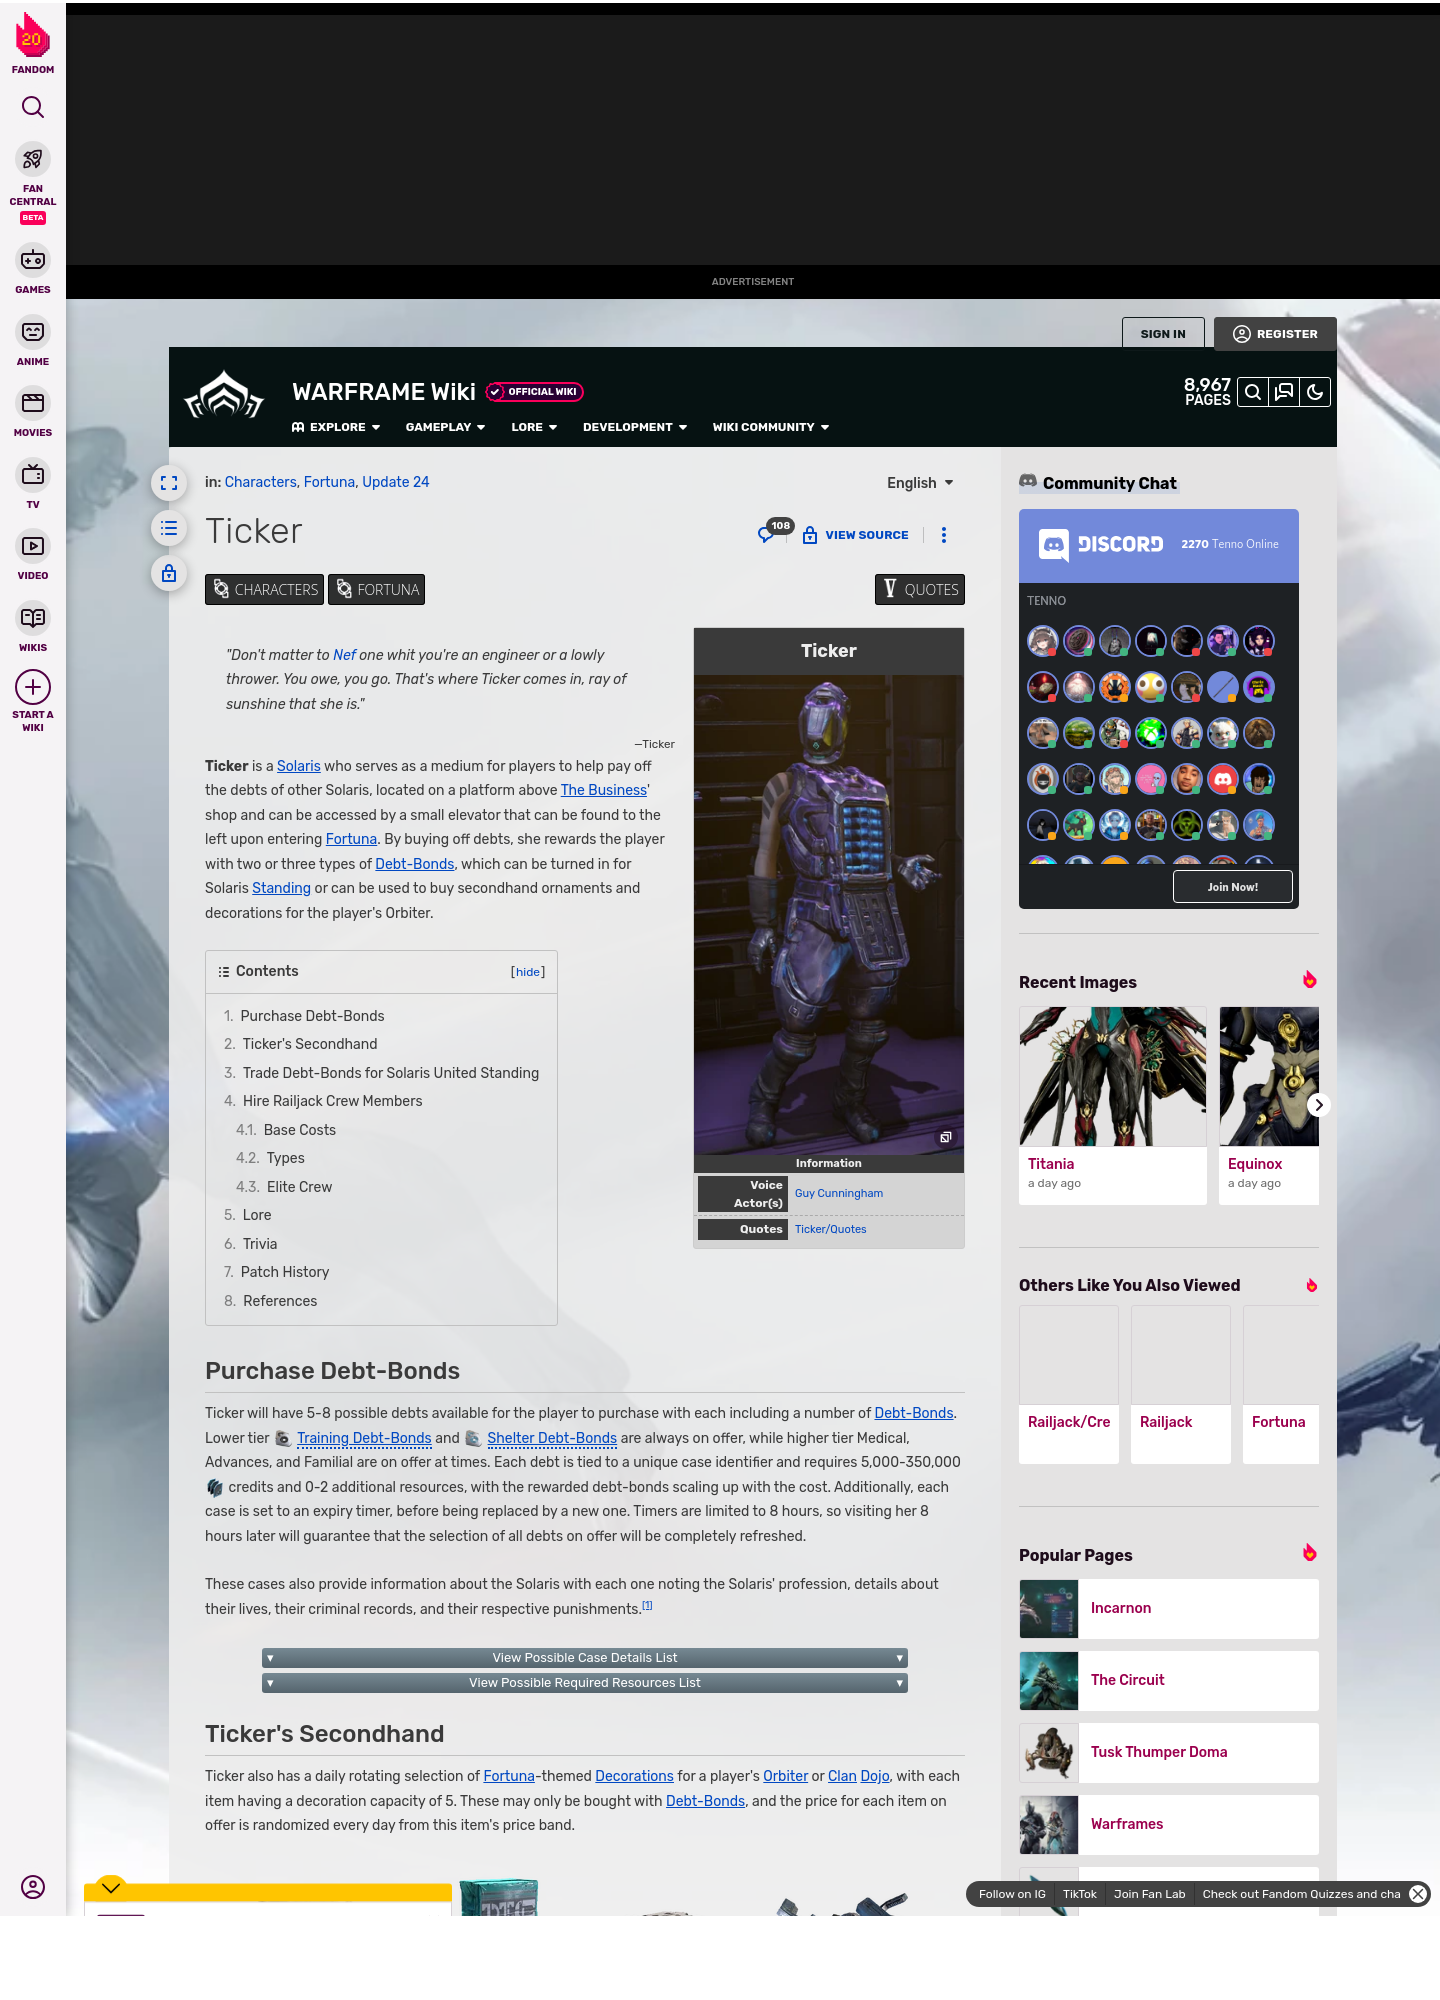
Task: Click the Recent Images flame icon
Action: 1310,980
